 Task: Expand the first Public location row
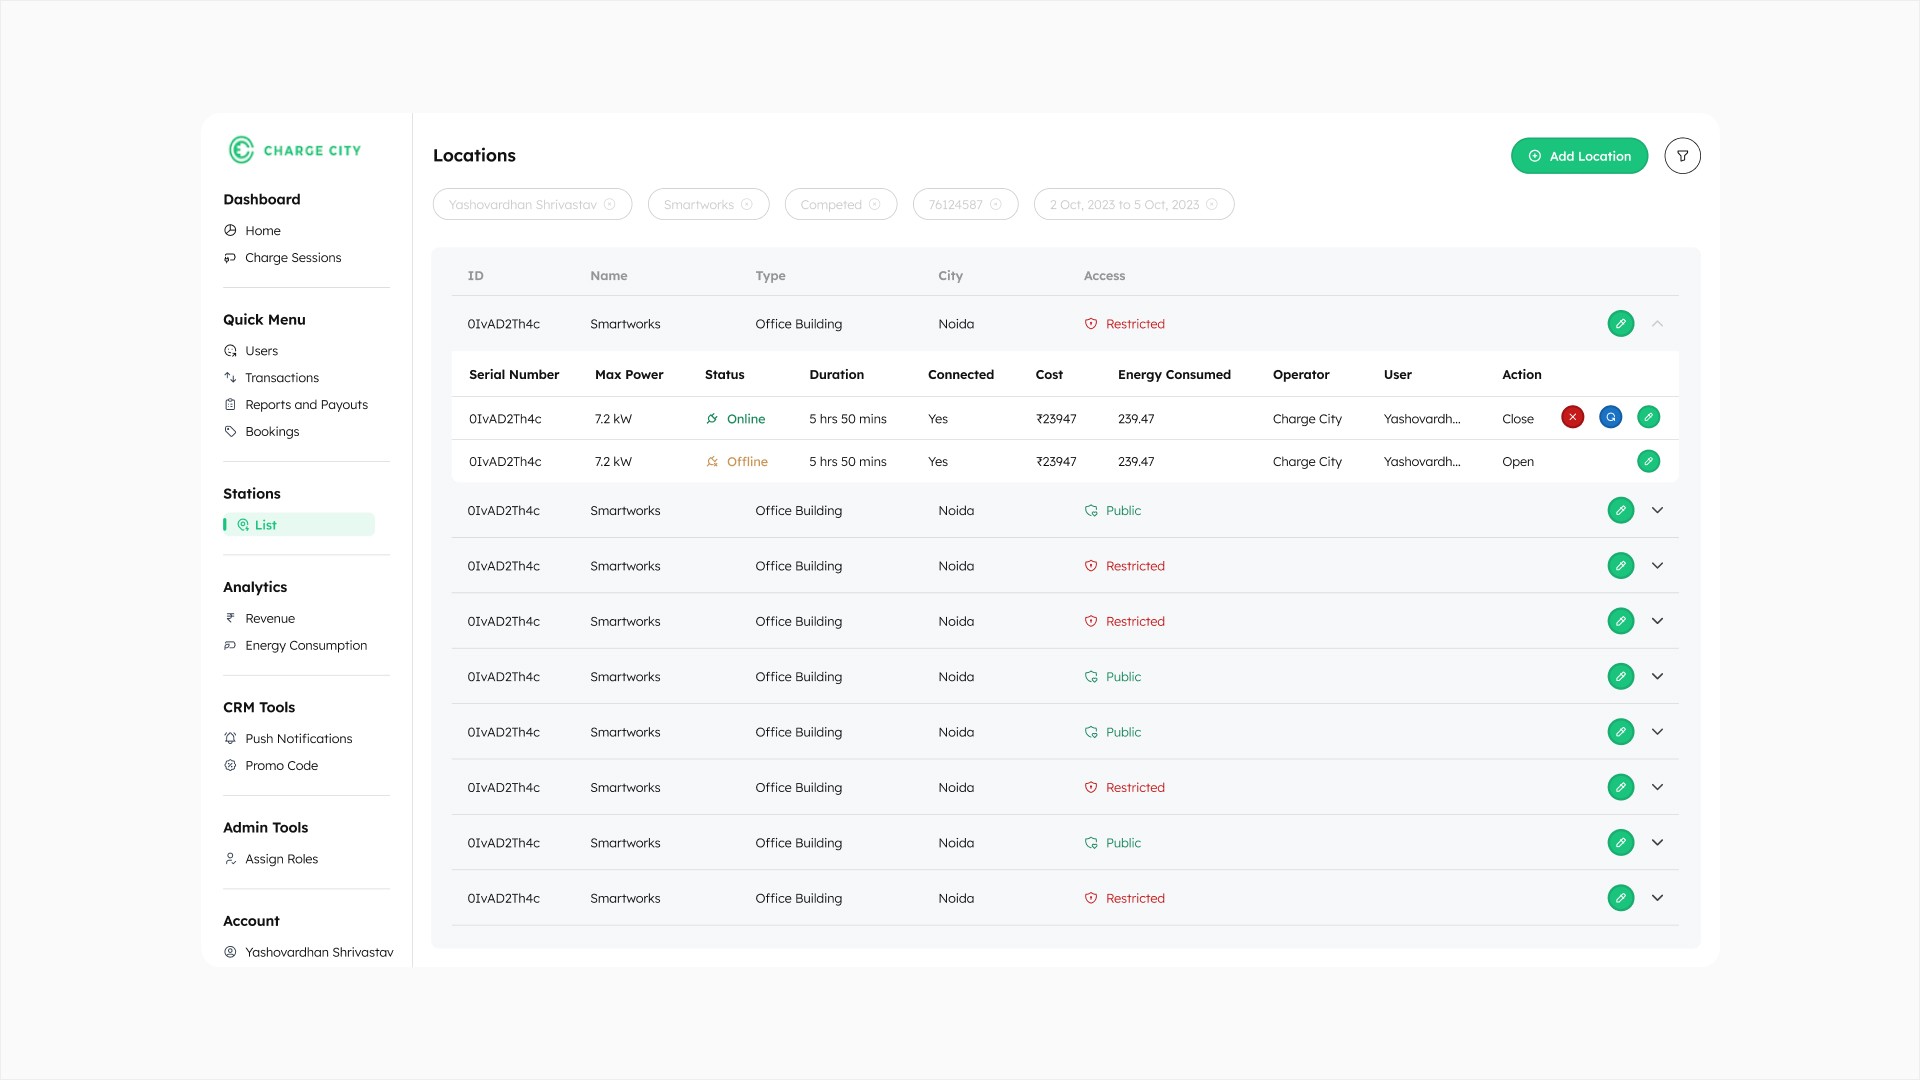(x=1657, y=511)
